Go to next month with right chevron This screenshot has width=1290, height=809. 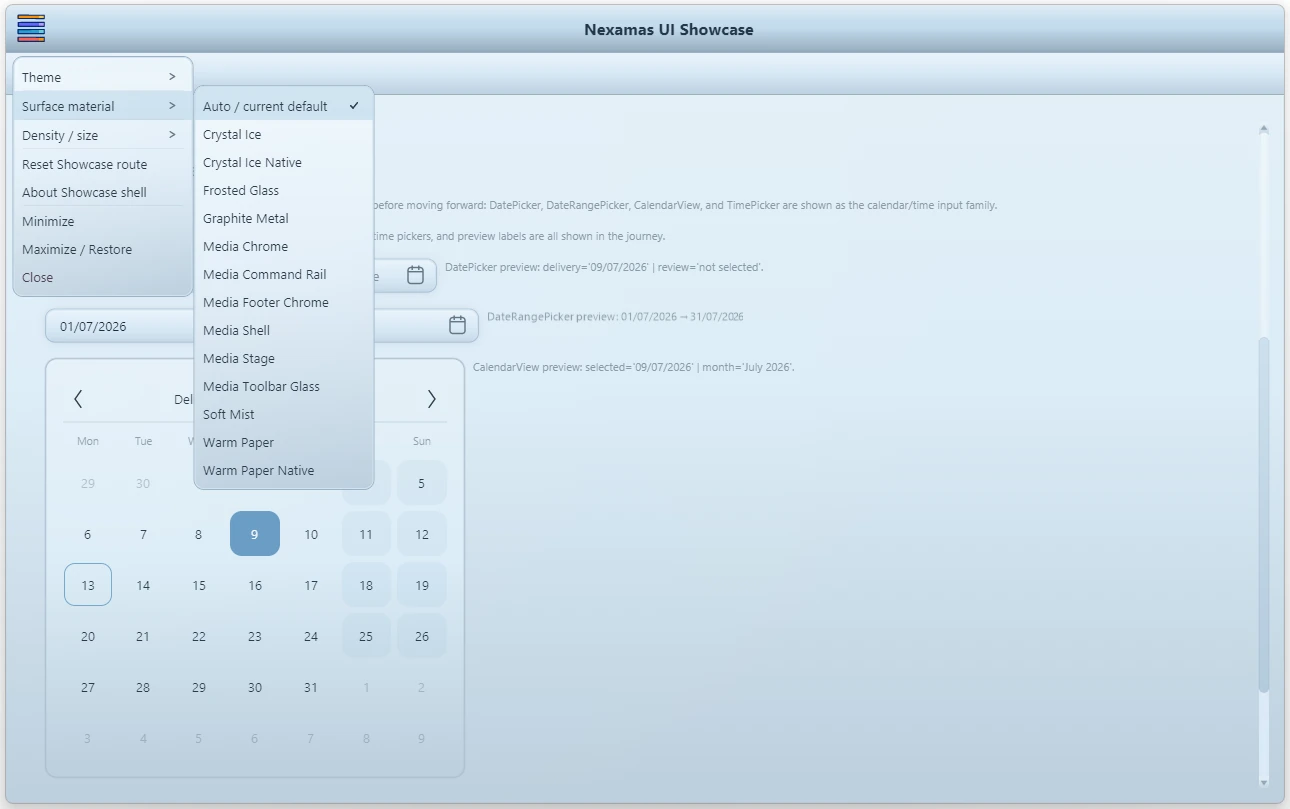pos(431,399)
